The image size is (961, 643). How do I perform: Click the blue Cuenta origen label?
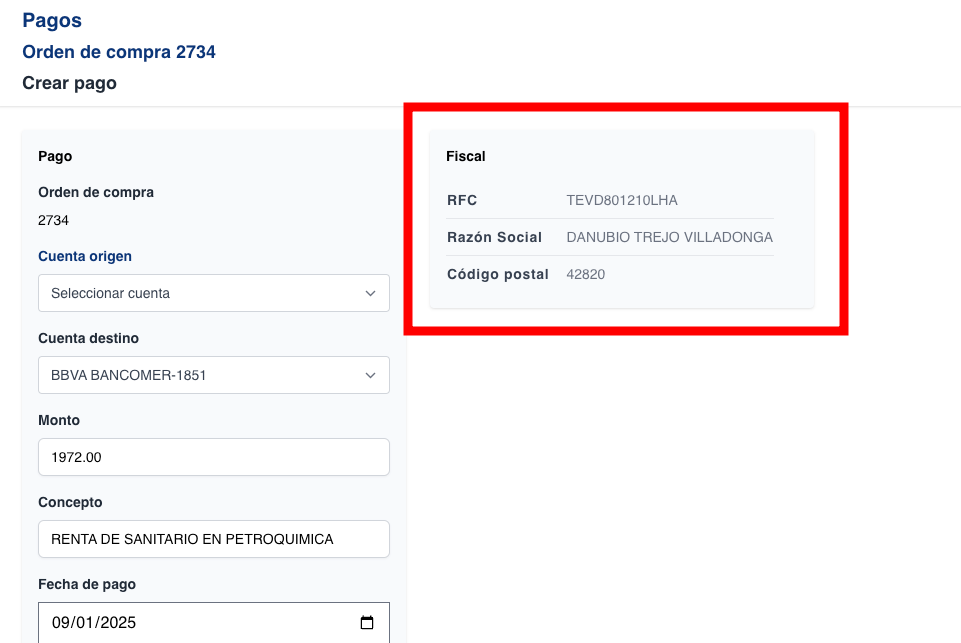(84, 256)
